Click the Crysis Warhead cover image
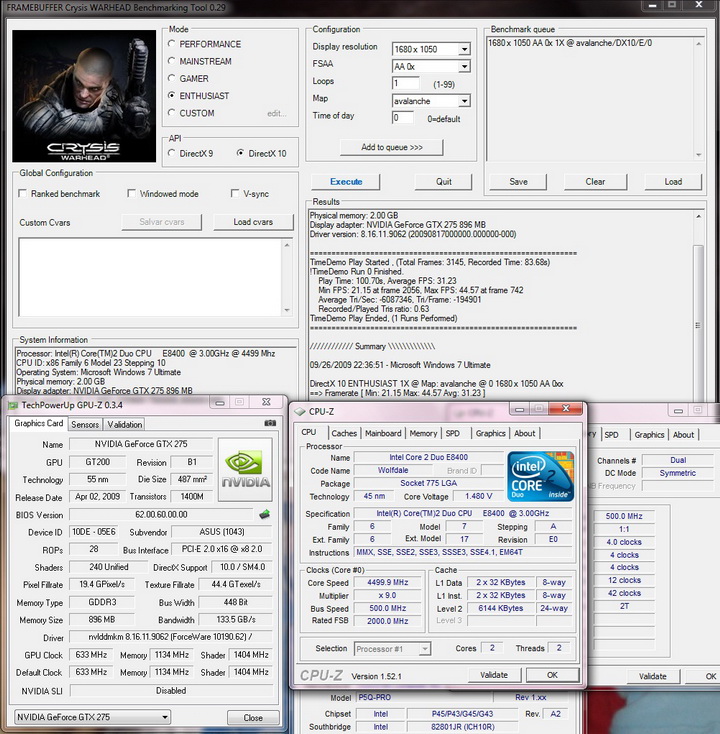Screen dimensions: 720x734 [x=84, y=96]
